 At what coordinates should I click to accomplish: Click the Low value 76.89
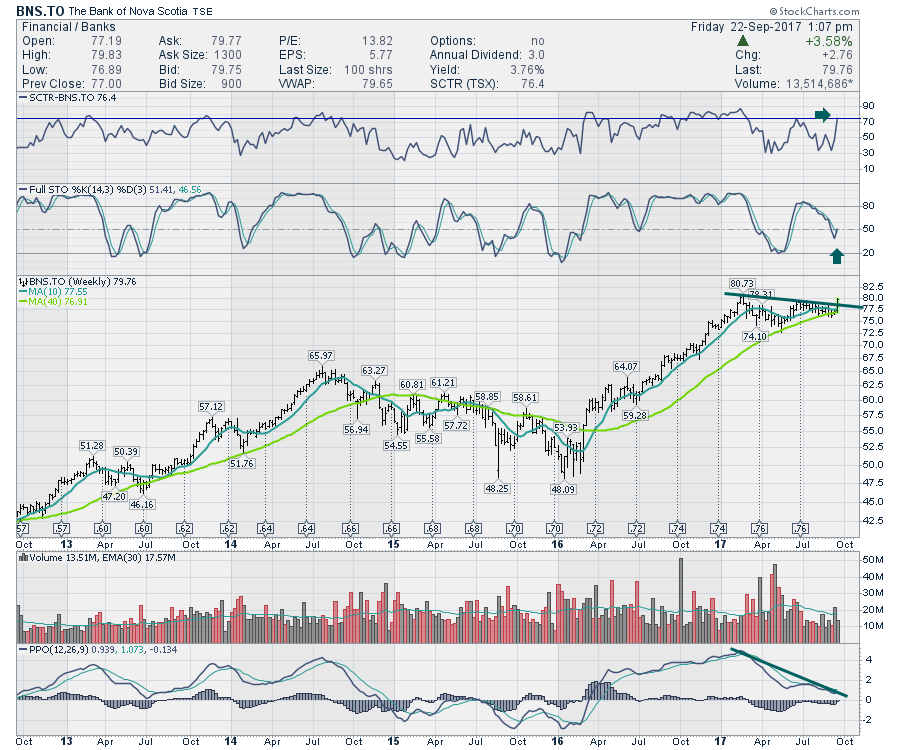(x=106, y=69)
